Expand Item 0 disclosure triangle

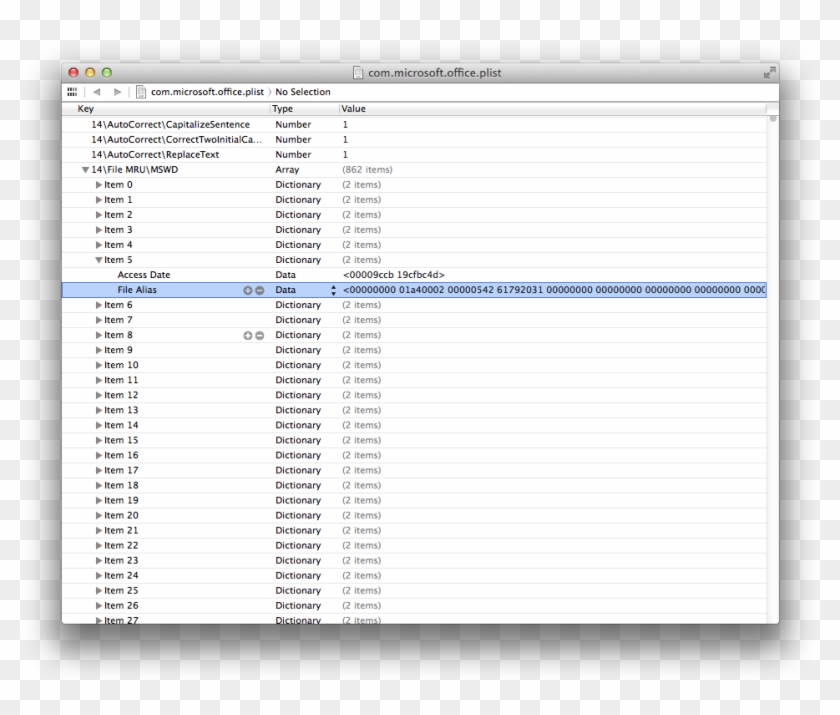click(97, 184)
